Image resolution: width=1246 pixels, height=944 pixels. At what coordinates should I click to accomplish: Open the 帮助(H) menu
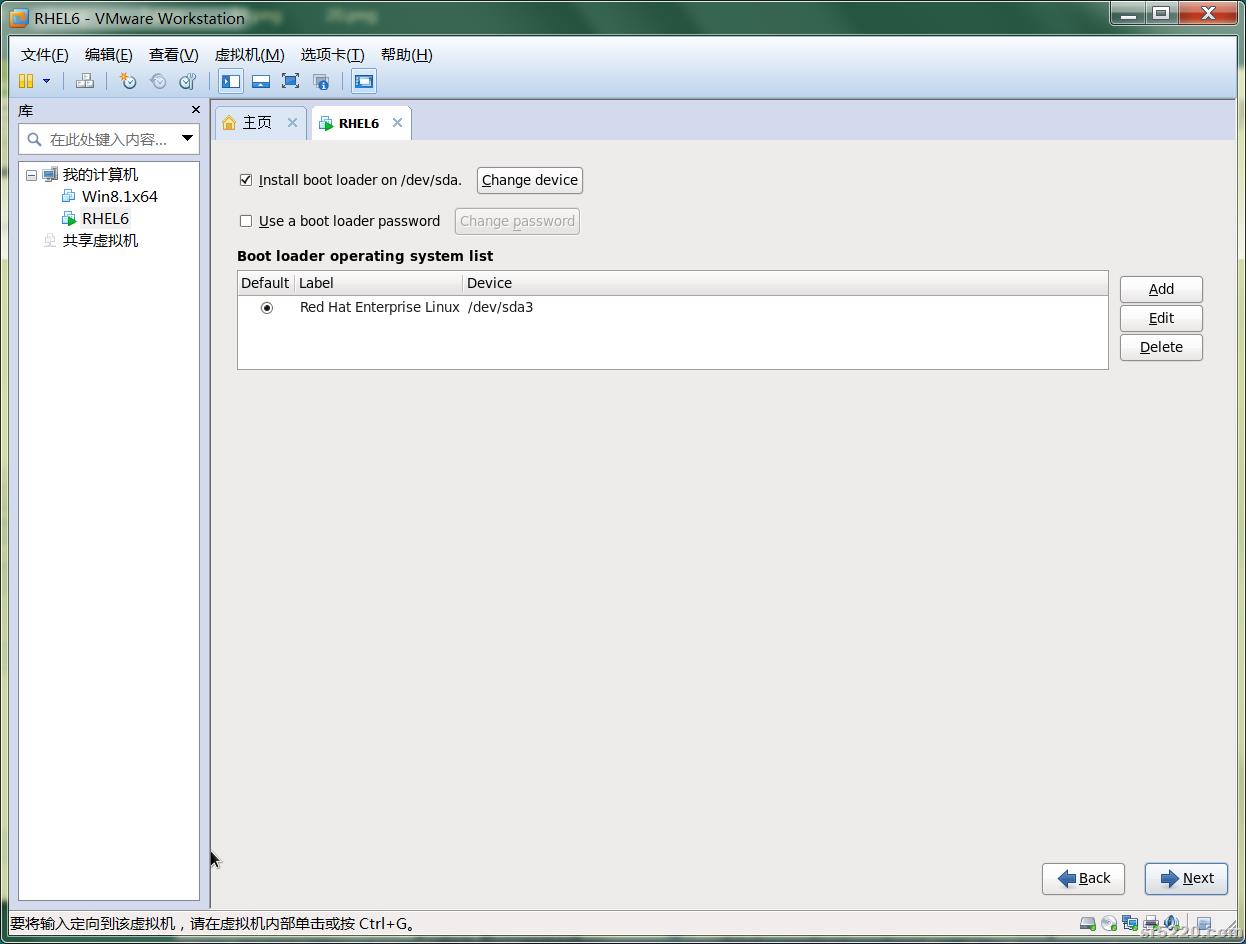click(407, 55)
